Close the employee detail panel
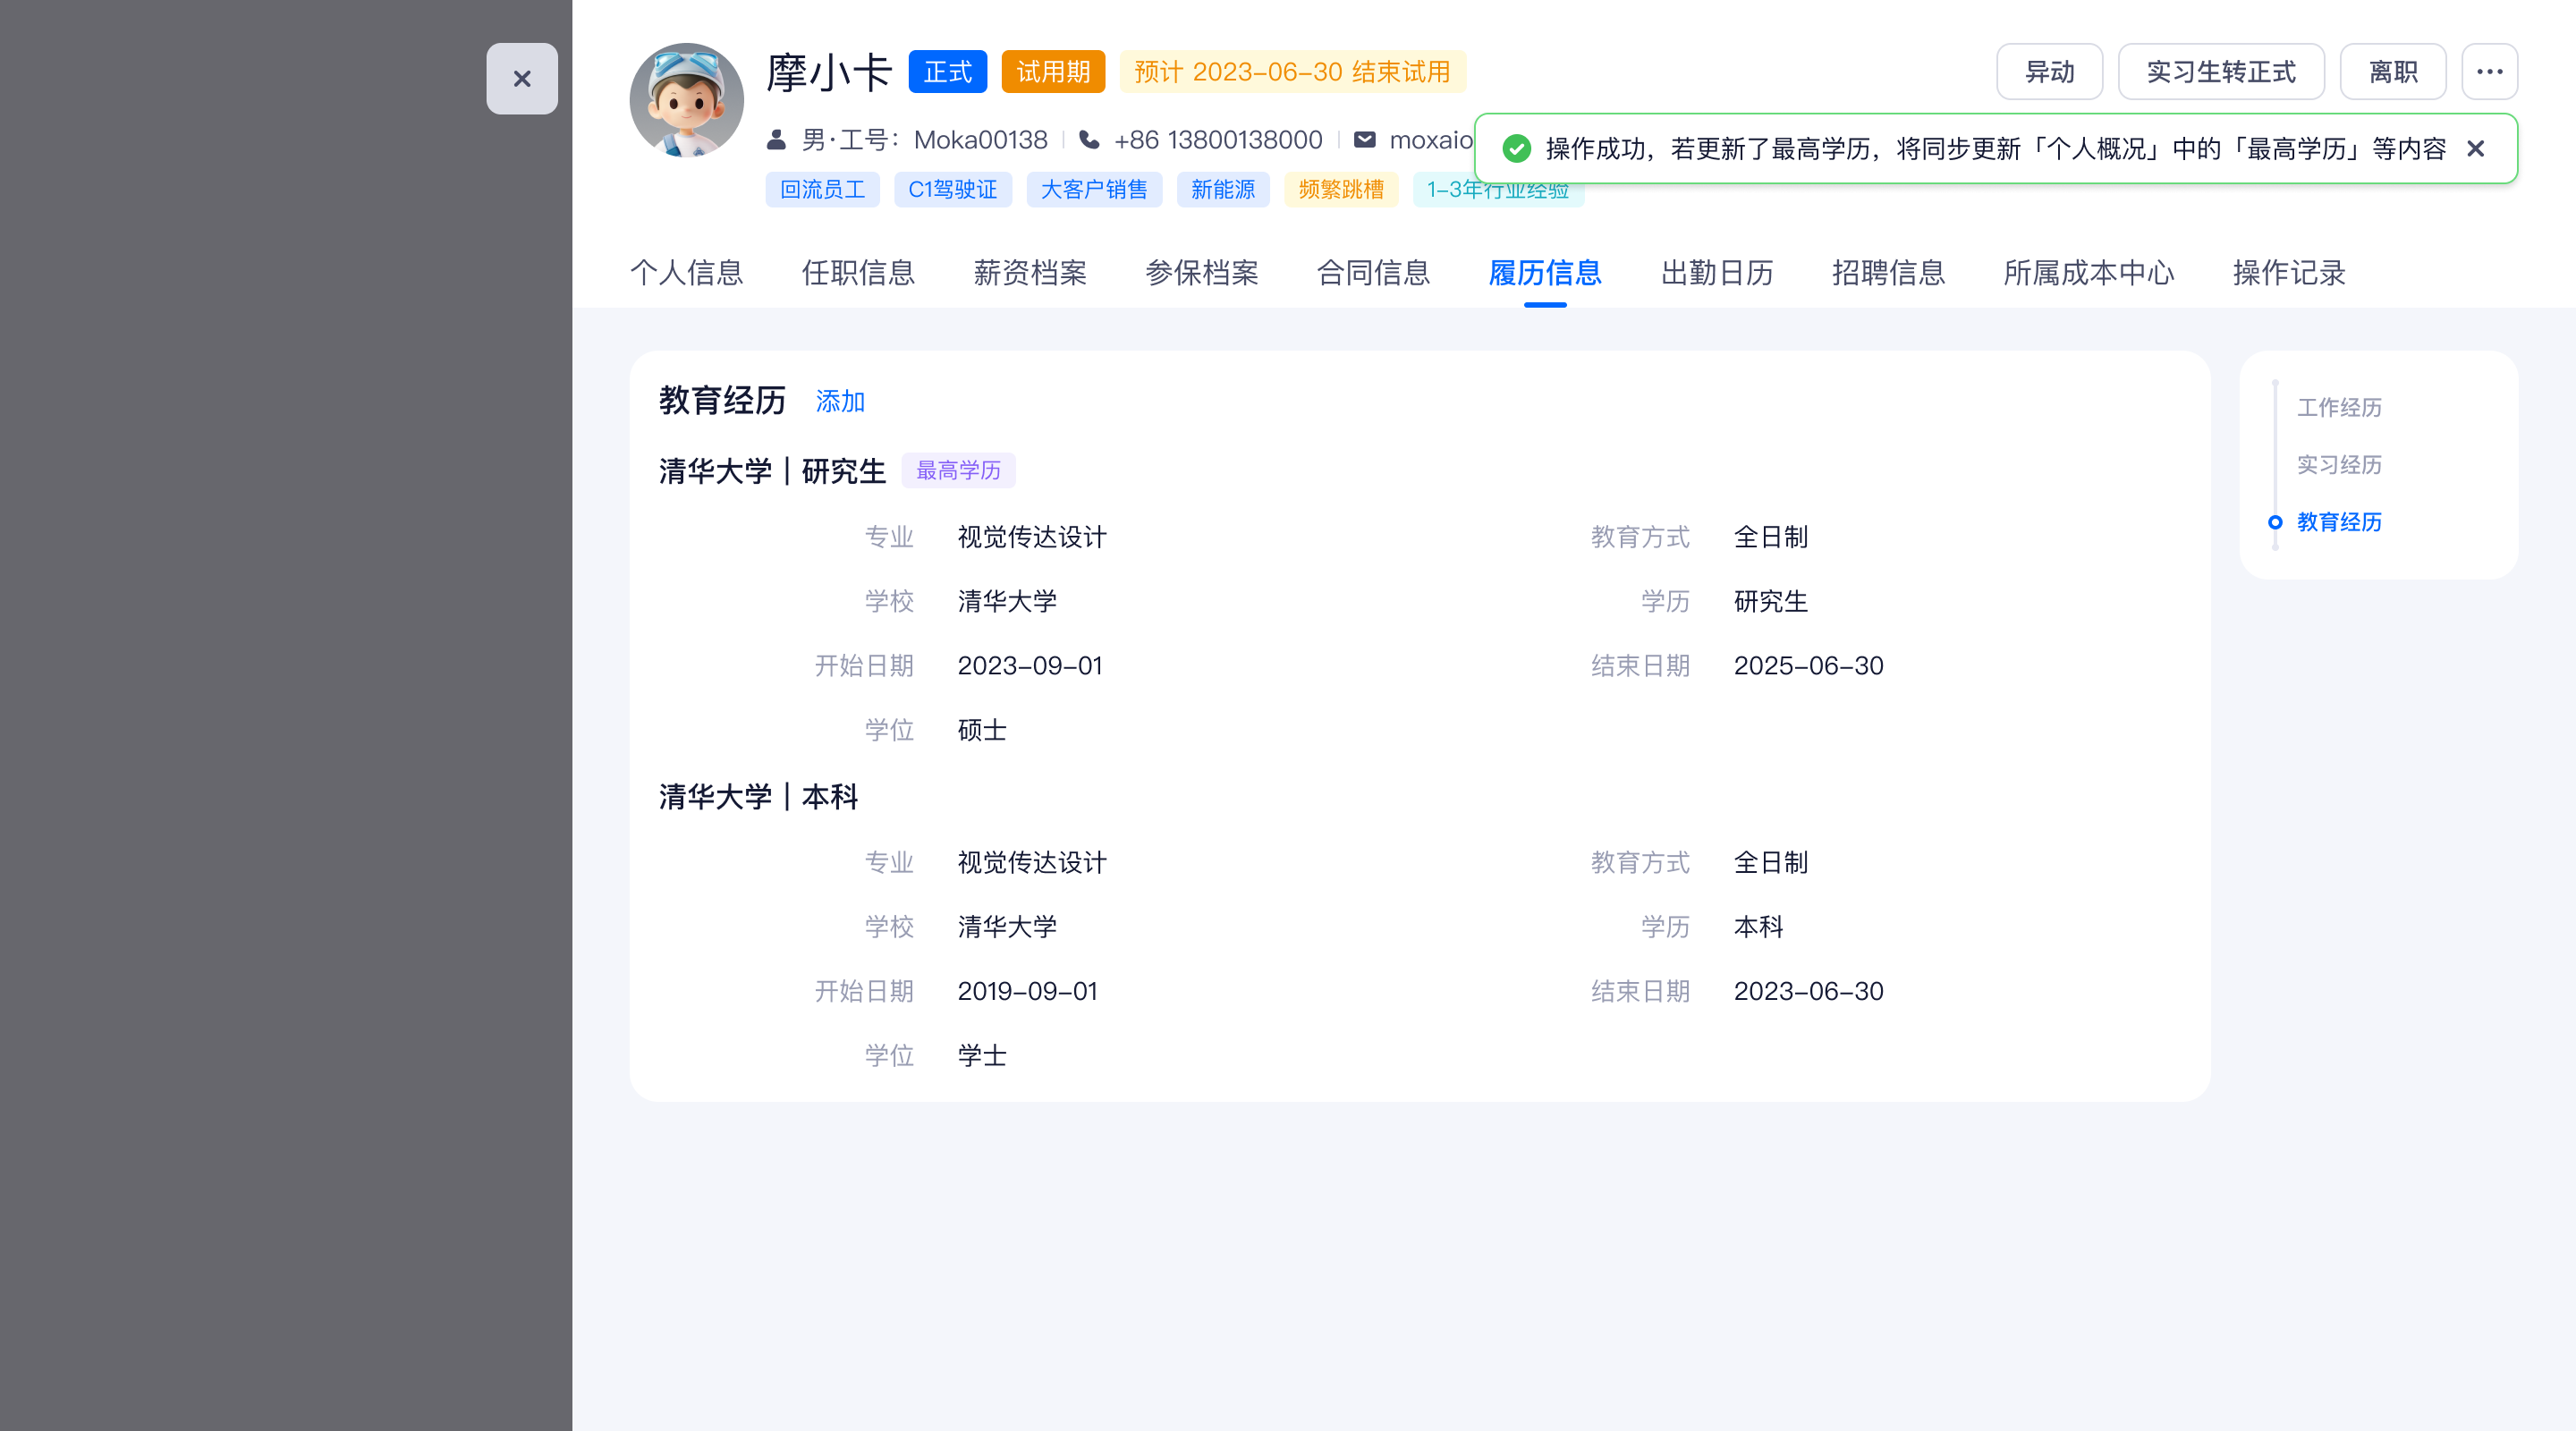 521,79
